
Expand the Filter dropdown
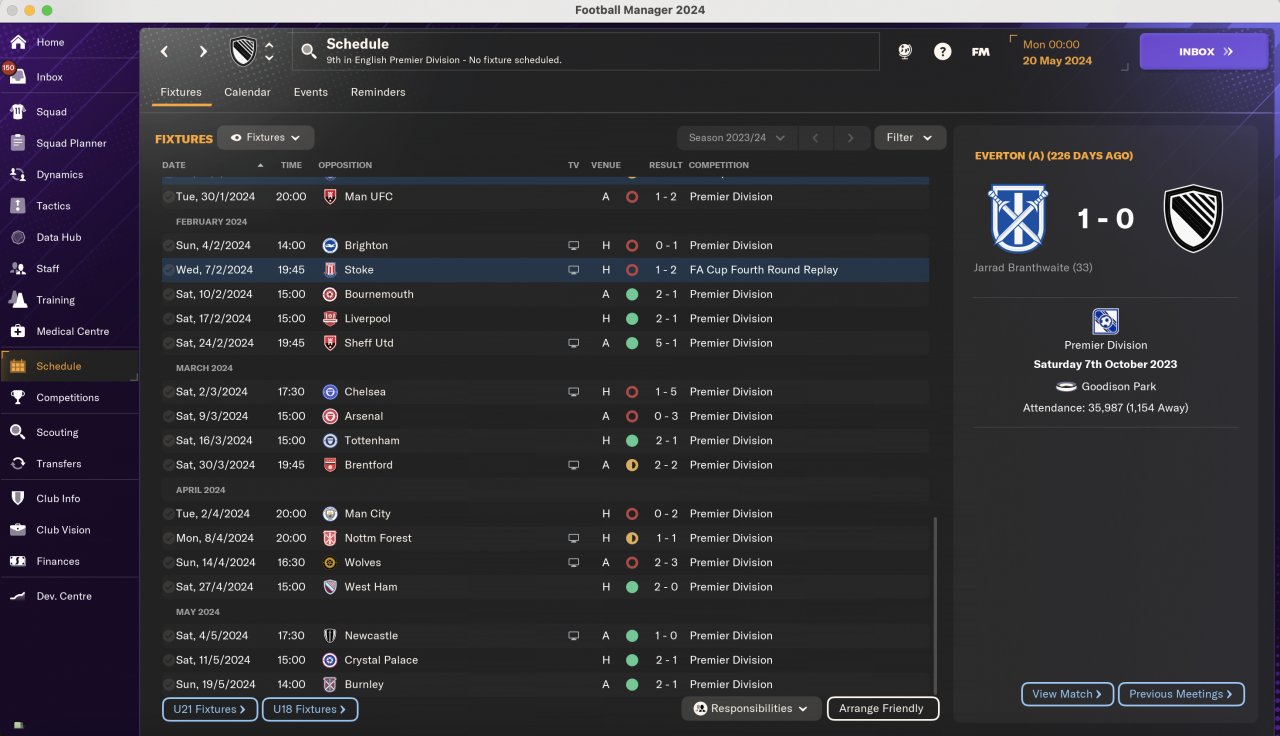tap(910, 137)
